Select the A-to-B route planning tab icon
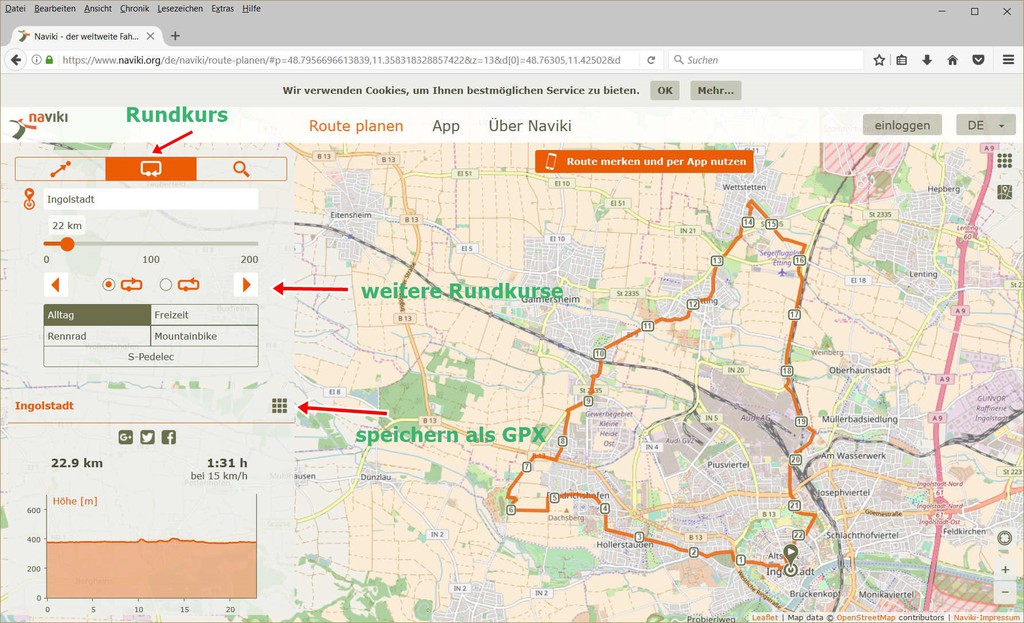The width and height of the screenshot is (1024, 623). pyautogui.click(x=60, y=169)
